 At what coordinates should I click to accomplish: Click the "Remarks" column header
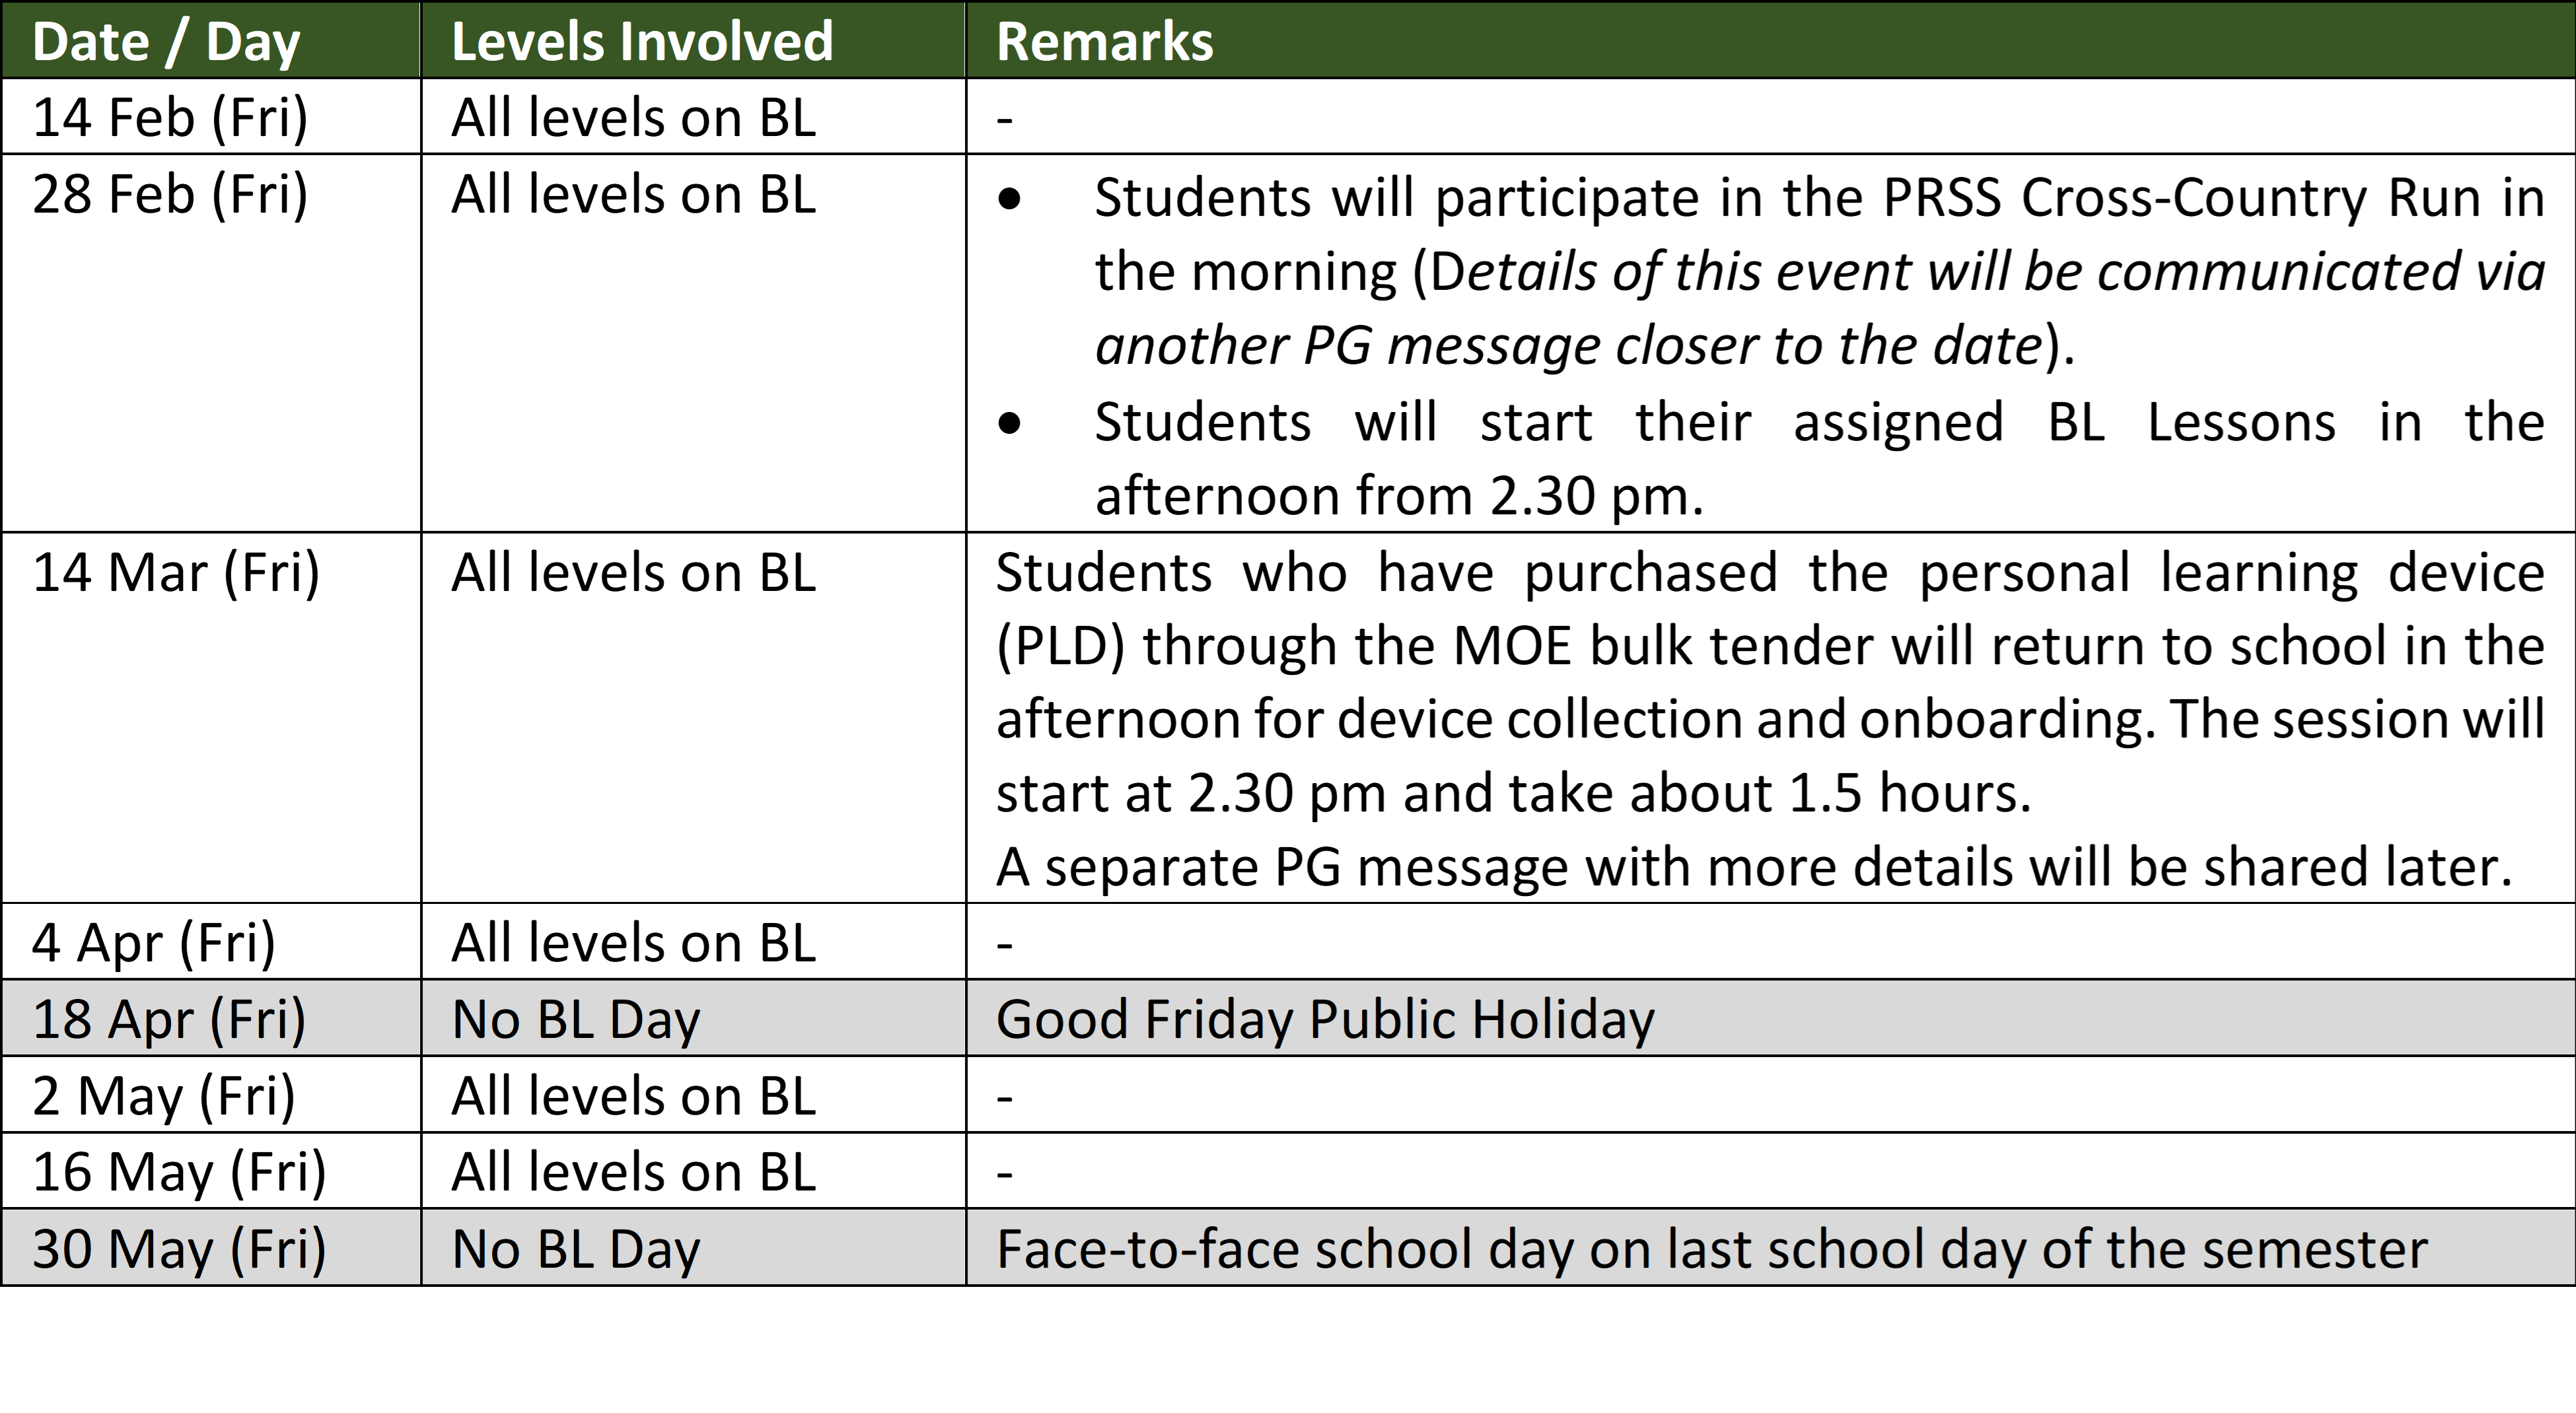[1770, 40]
